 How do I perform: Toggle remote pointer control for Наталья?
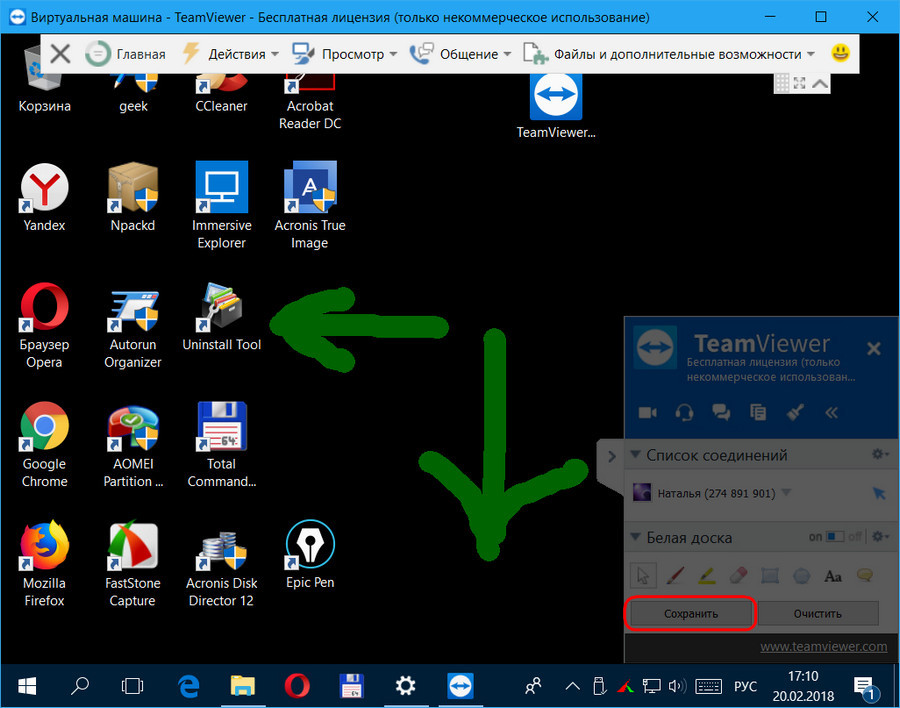878,493
